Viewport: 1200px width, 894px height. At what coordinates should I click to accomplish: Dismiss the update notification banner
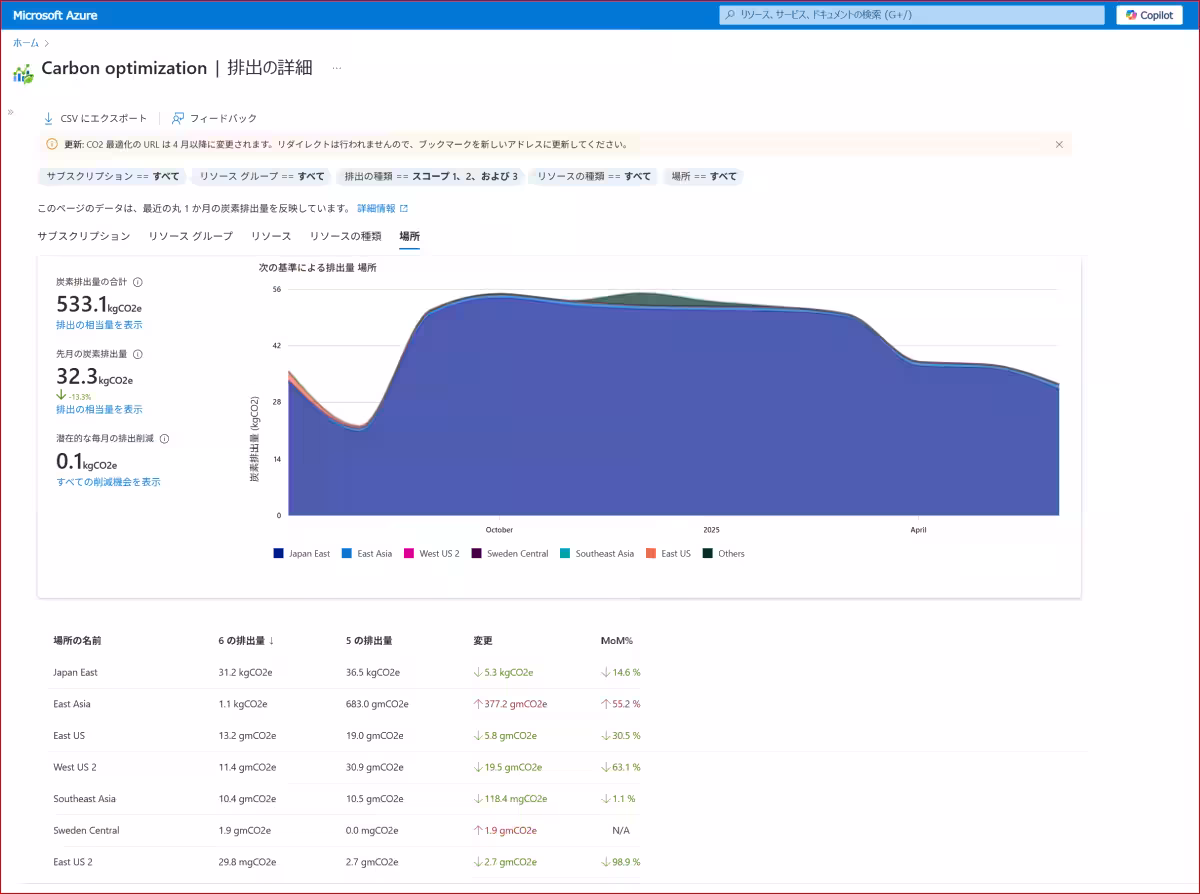click(1059, 144)
